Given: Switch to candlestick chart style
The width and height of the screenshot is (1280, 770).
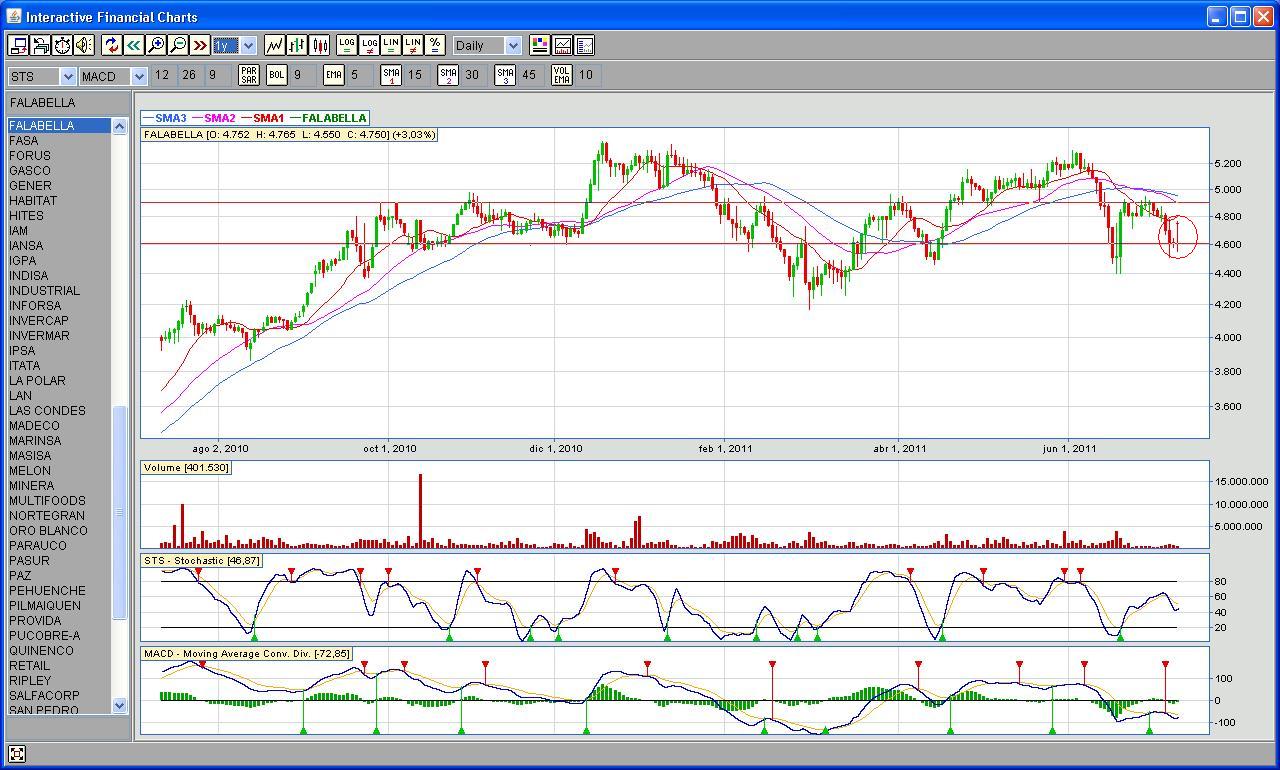Looking at the screenshot, I should [x=320, y=45].
